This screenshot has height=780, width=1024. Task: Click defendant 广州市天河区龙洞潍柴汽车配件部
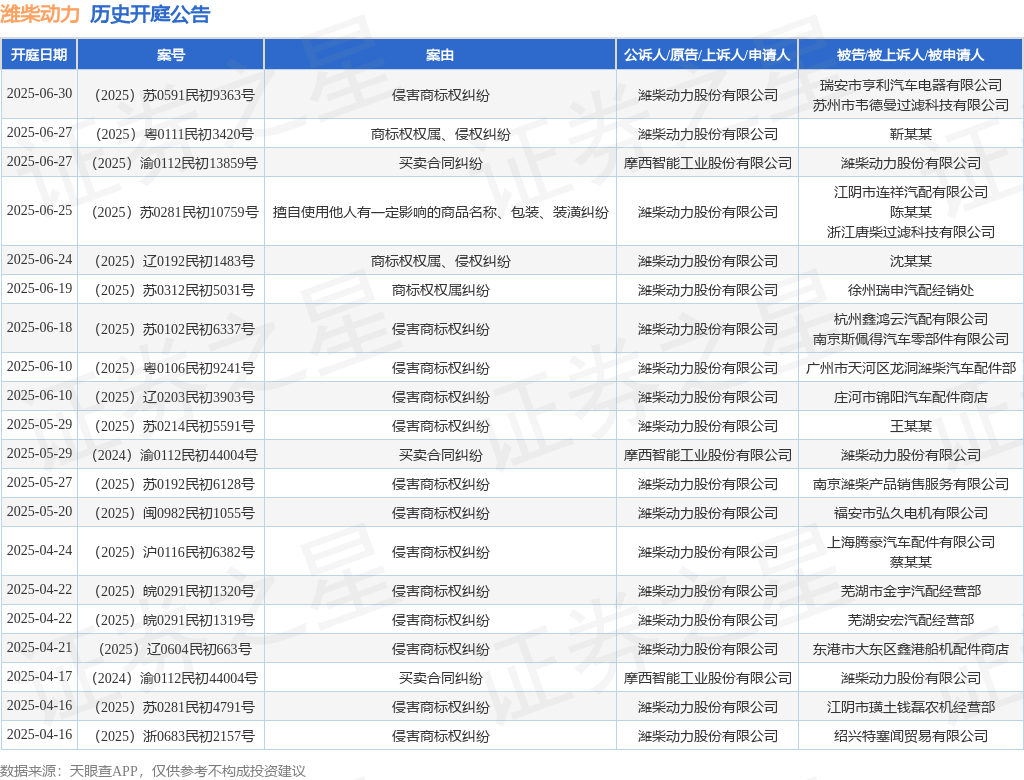tap(910, 368)
